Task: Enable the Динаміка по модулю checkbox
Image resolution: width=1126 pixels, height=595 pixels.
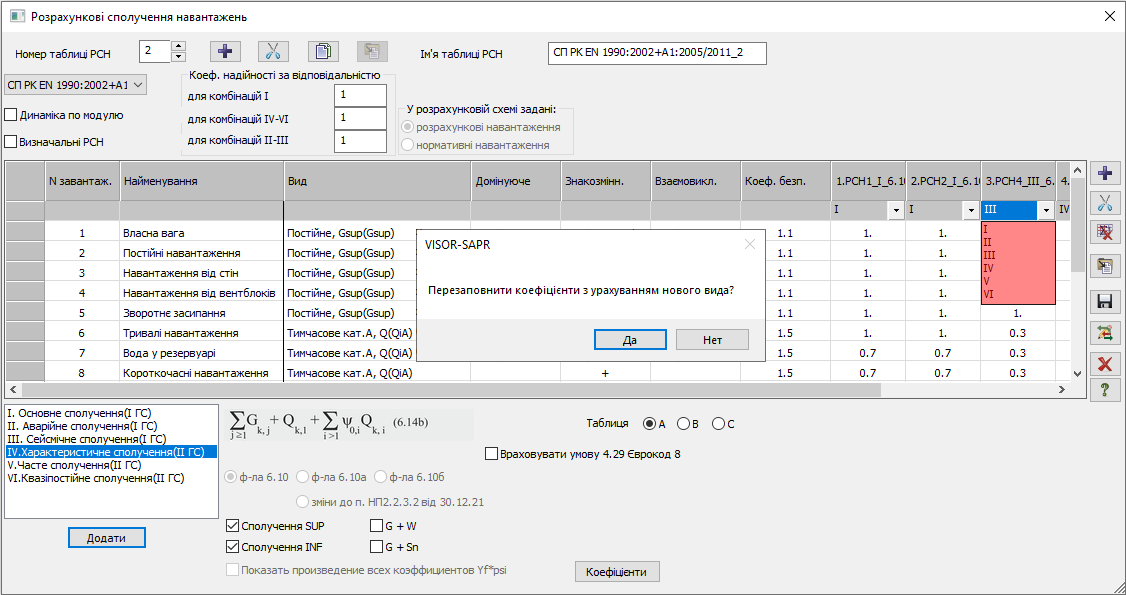Action: coord(12,115)
